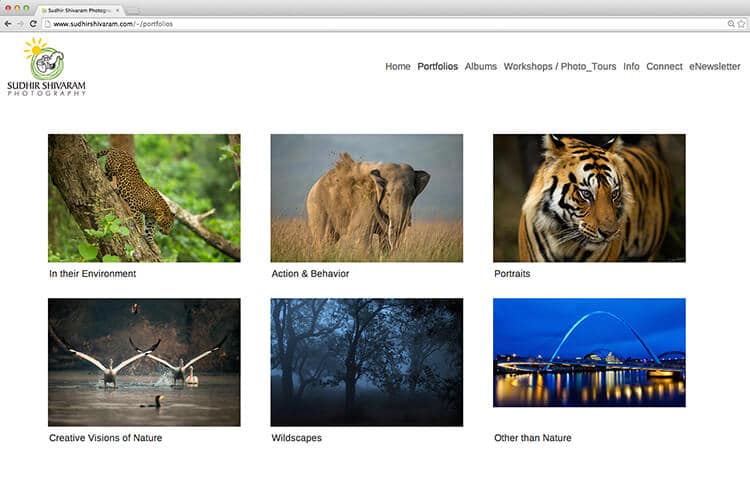The width and height of the screenshot is (750, 486).
Task: Open Workshops / Photo_Tours navigation link
Action: (559, 67)
